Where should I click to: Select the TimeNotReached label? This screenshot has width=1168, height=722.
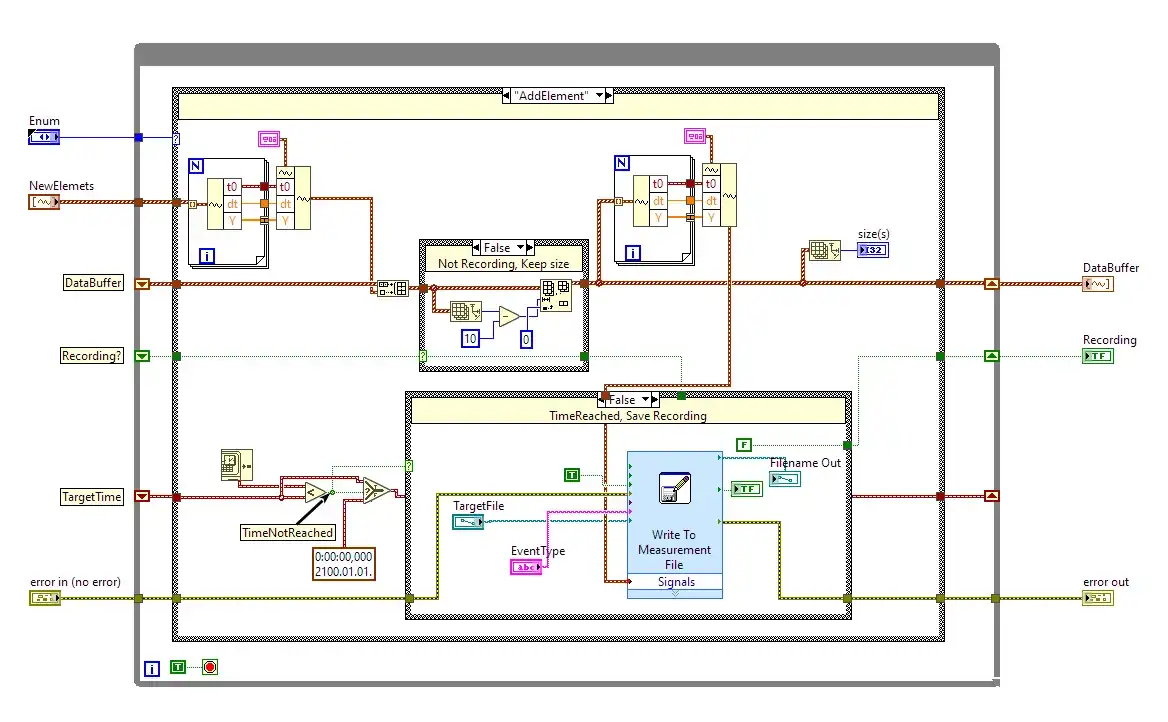288,533
